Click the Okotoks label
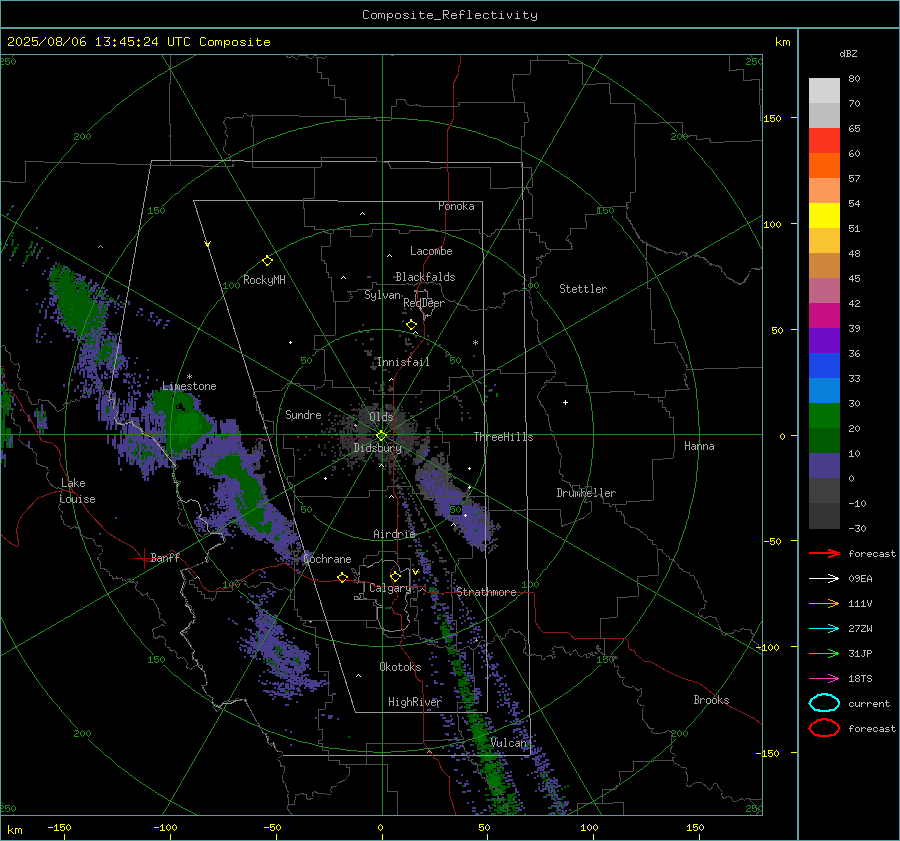900x841 pixels. 400,667
